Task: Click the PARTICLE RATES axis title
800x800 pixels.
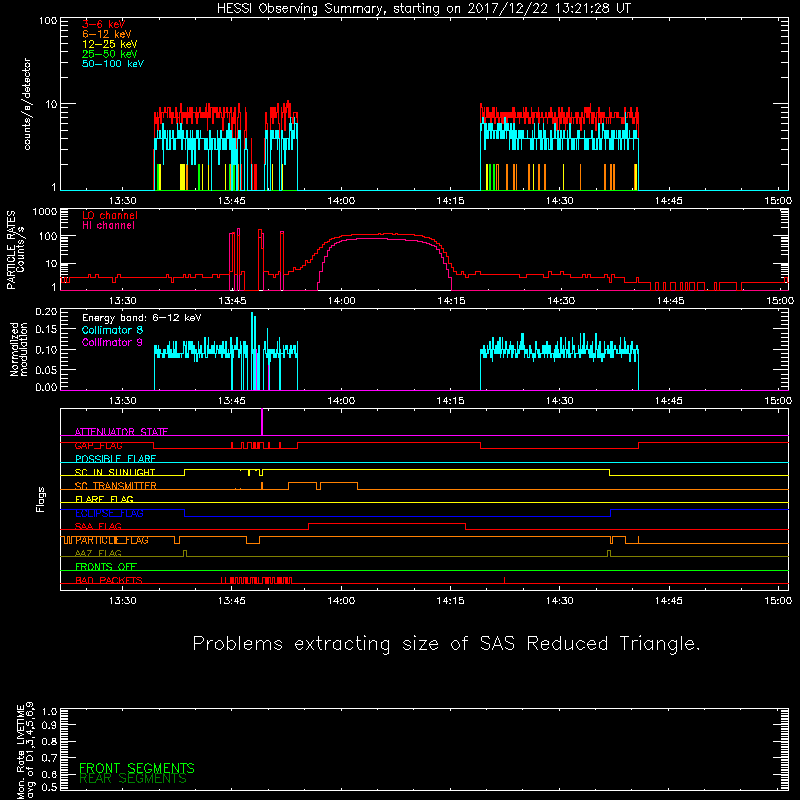Action: click(x=11, y=250)
